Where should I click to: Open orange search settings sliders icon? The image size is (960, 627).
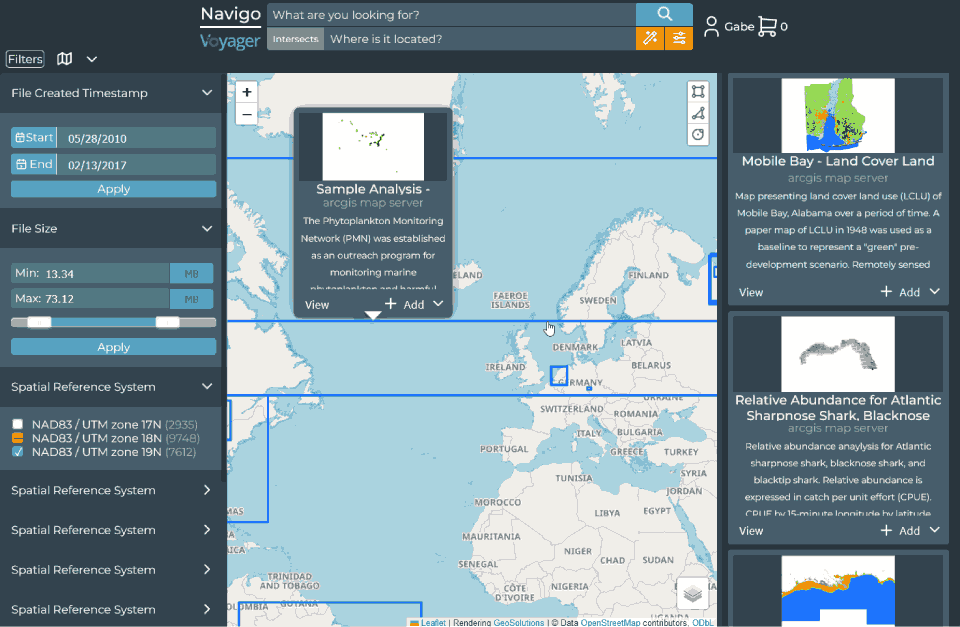pos(679,39)
